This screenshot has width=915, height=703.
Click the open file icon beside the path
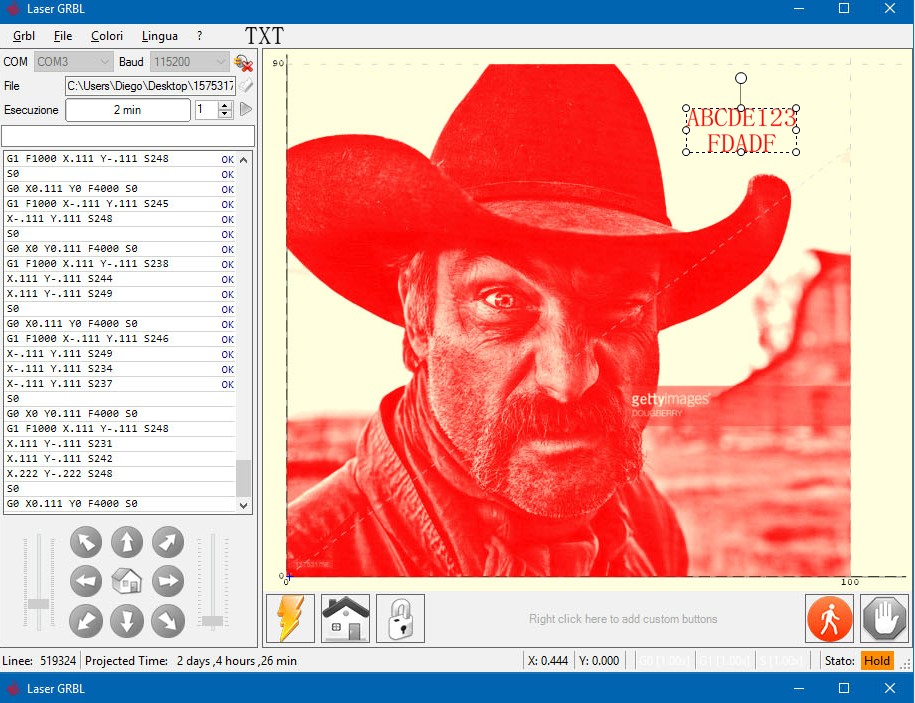[245, 87]
